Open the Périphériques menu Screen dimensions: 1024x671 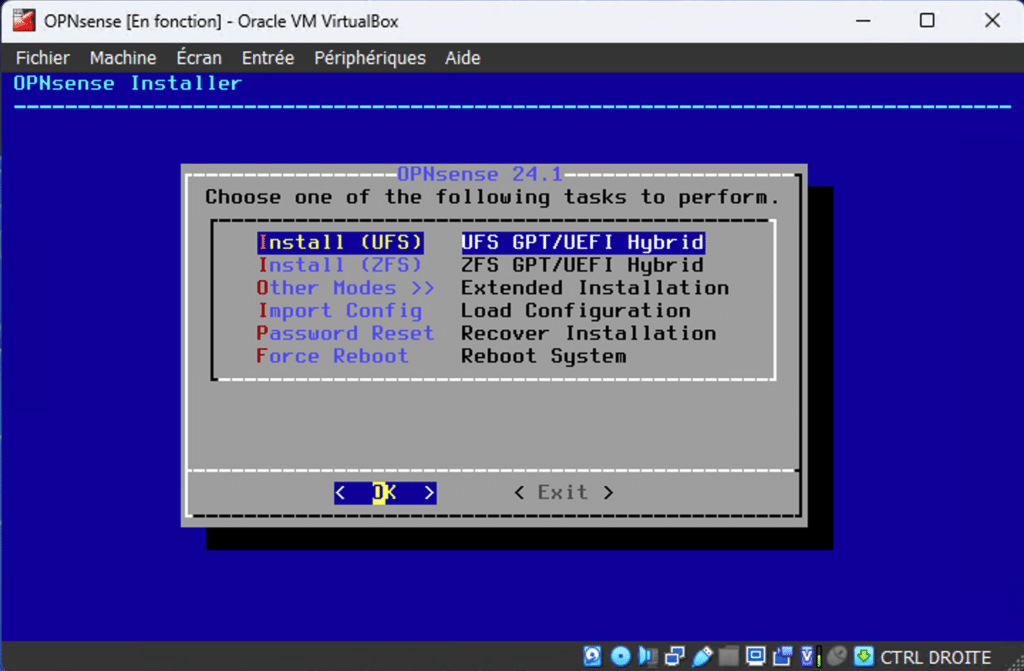click(370, 57)
